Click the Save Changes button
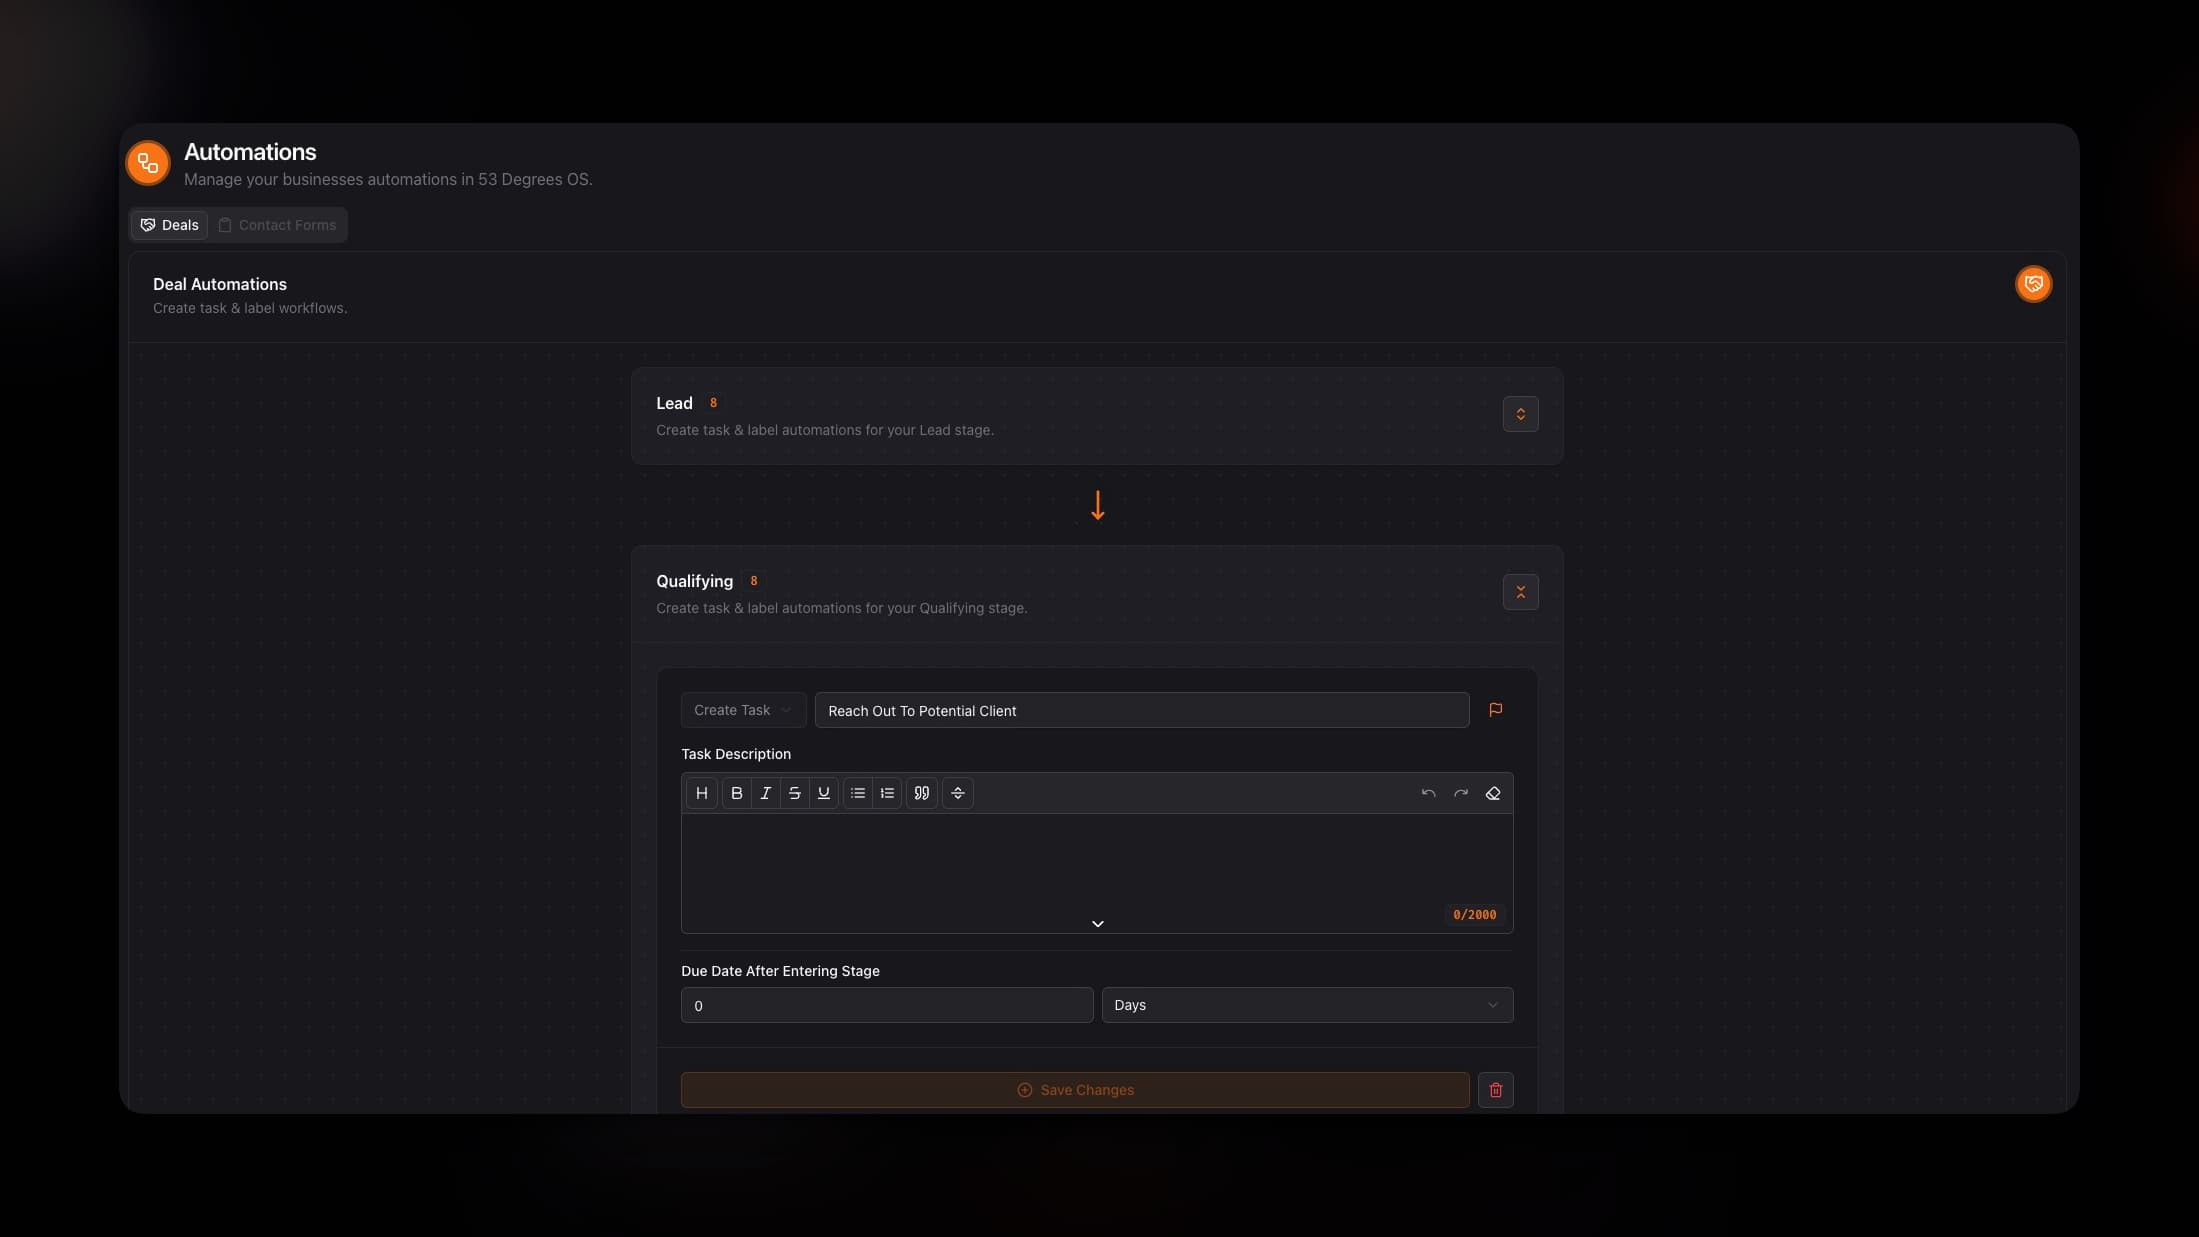This screenshot has height=1237, width=2199. tap(1075, 1090)
